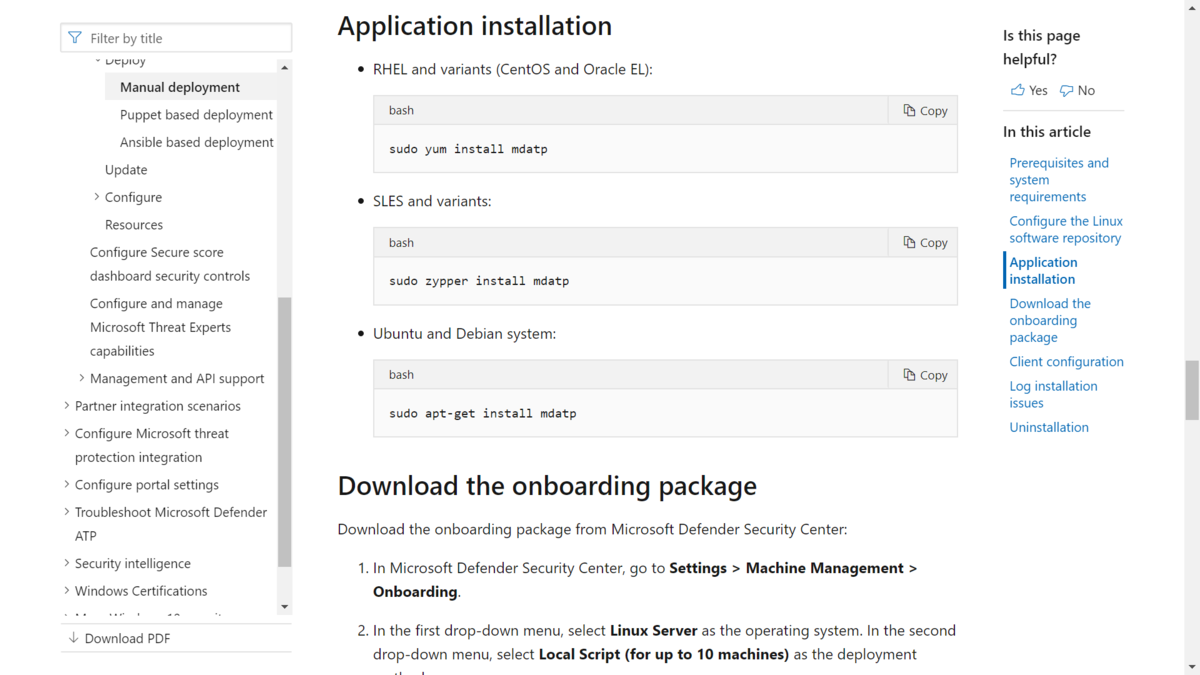Click the page scrollbar thumb

1192,391
